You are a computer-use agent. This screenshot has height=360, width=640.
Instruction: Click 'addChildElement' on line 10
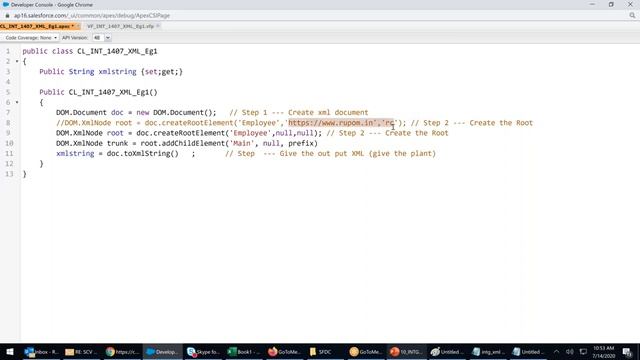(x=193, y=143)
